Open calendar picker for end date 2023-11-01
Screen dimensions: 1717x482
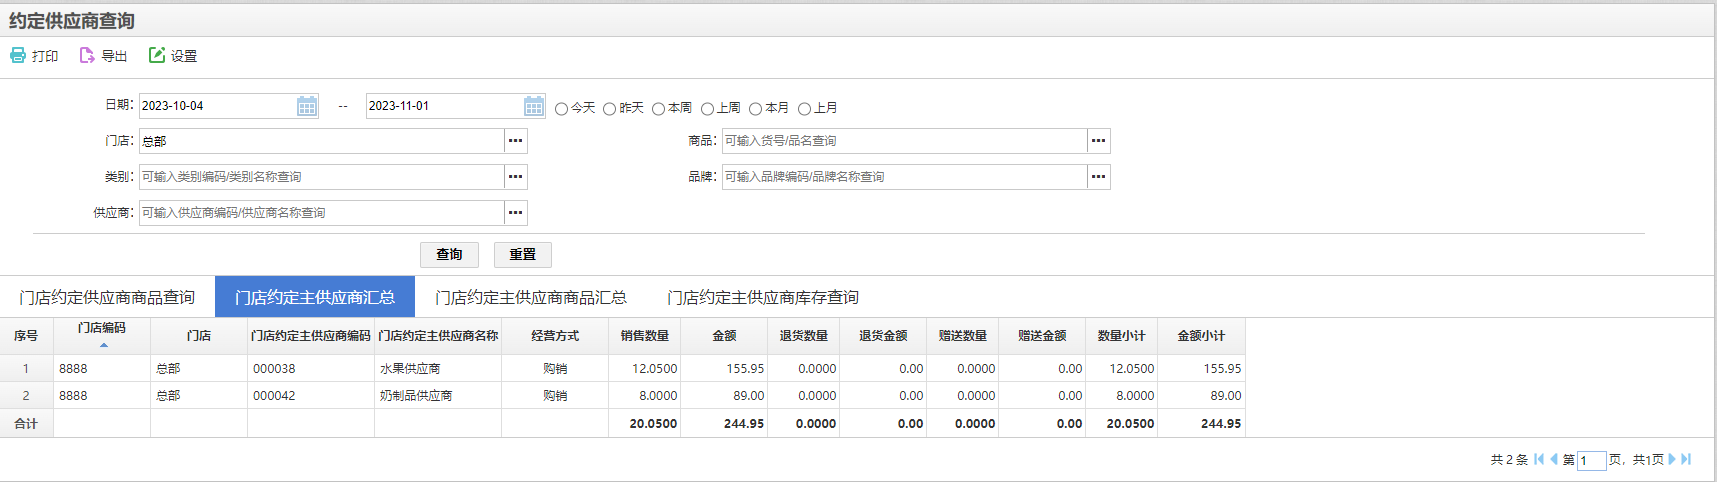534,106
